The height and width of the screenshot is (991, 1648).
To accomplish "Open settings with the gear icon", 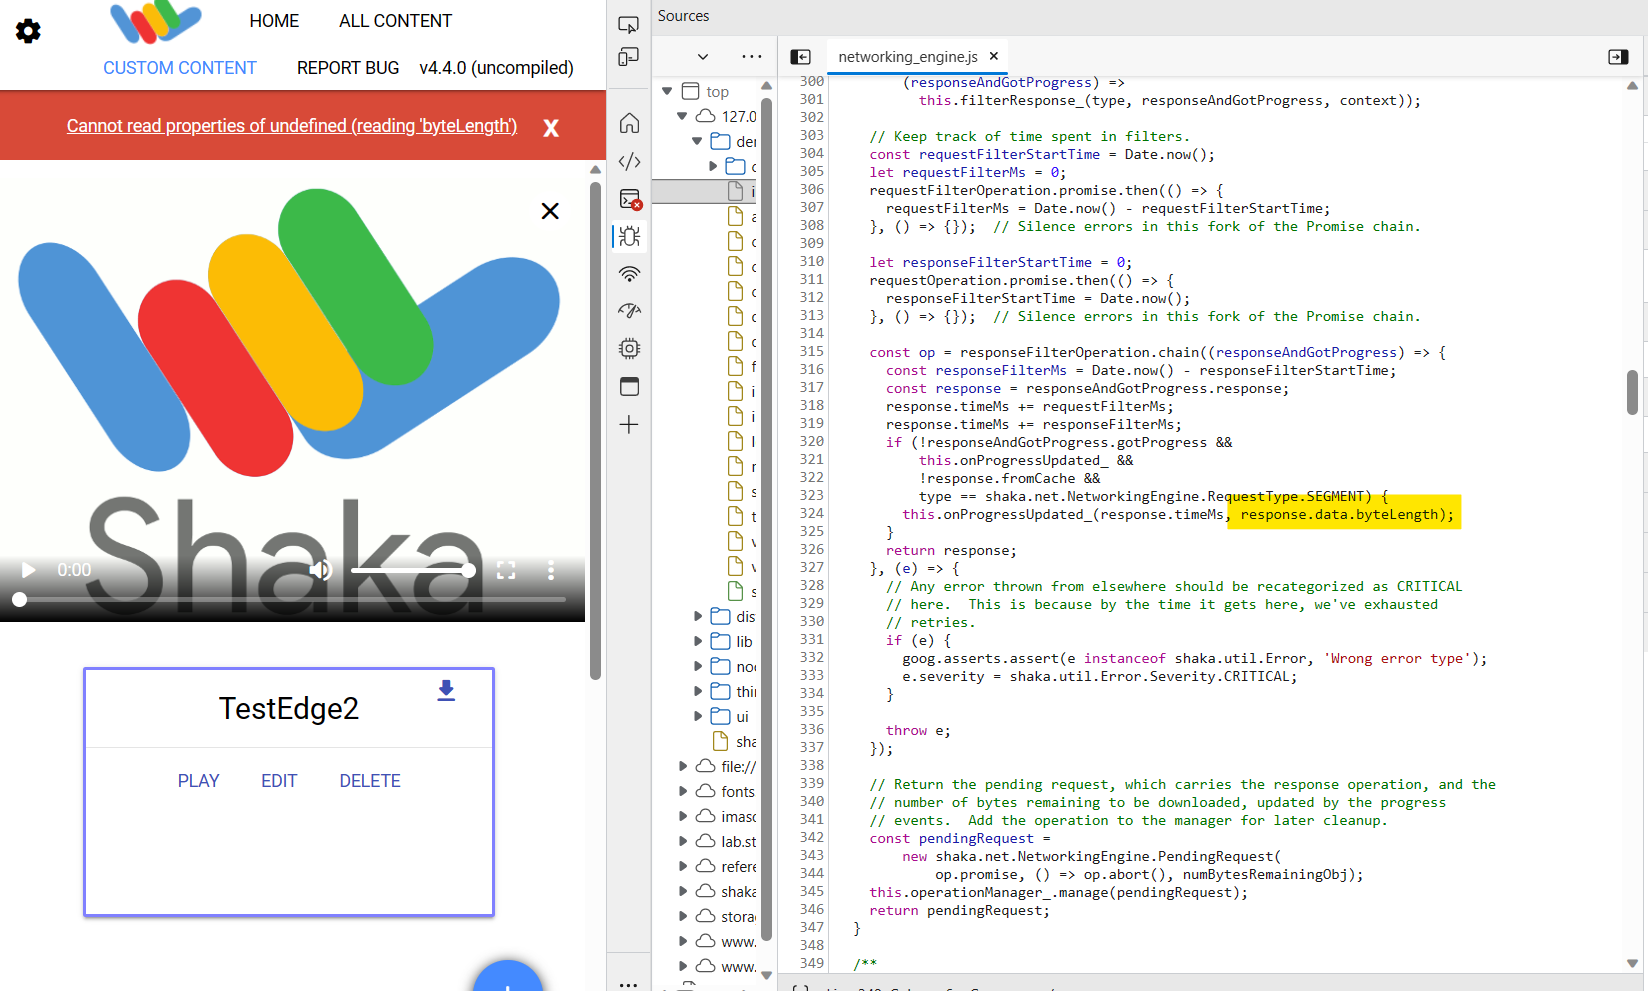I will (28, 31).
